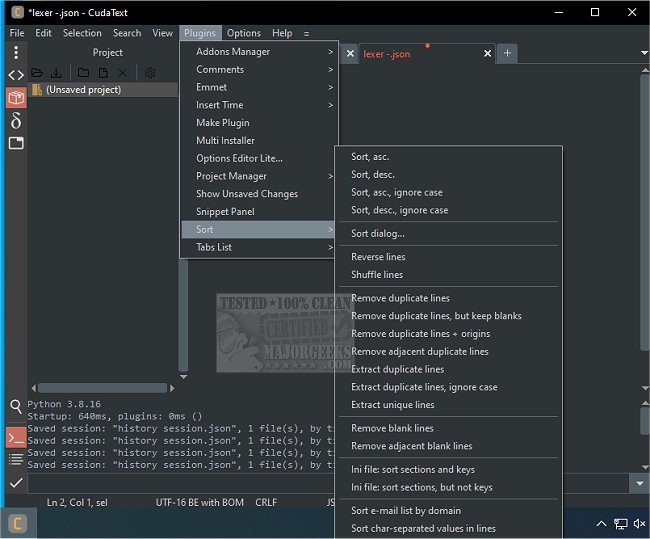Close the lexer -.json tab
This screenshot has width=650, height=539.
[x=487, y=54]
